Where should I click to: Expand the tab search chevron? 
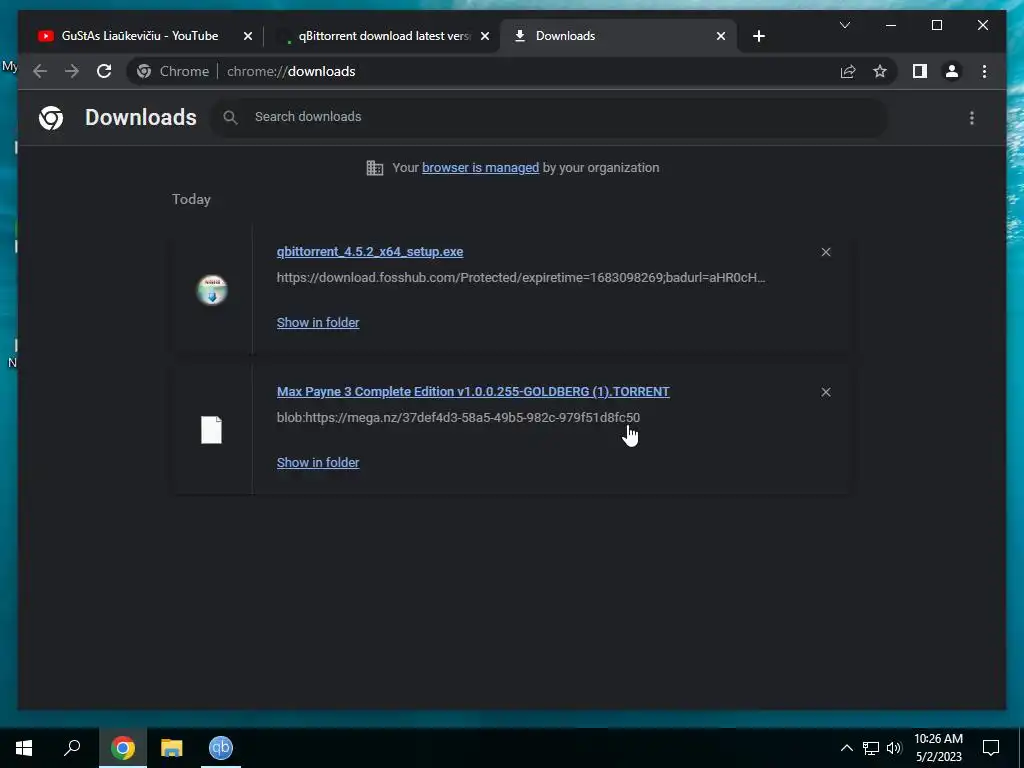[844, 25]
